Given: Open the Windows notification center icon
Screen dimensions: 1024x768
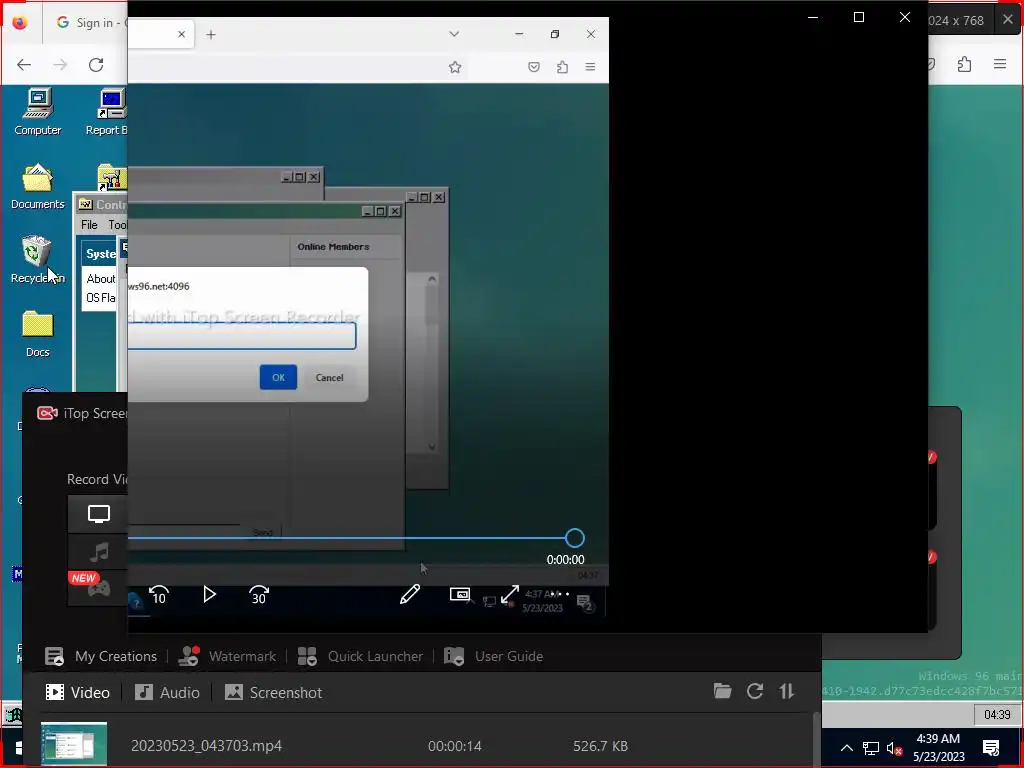Looking at the screenshot, I should [991, 748].
